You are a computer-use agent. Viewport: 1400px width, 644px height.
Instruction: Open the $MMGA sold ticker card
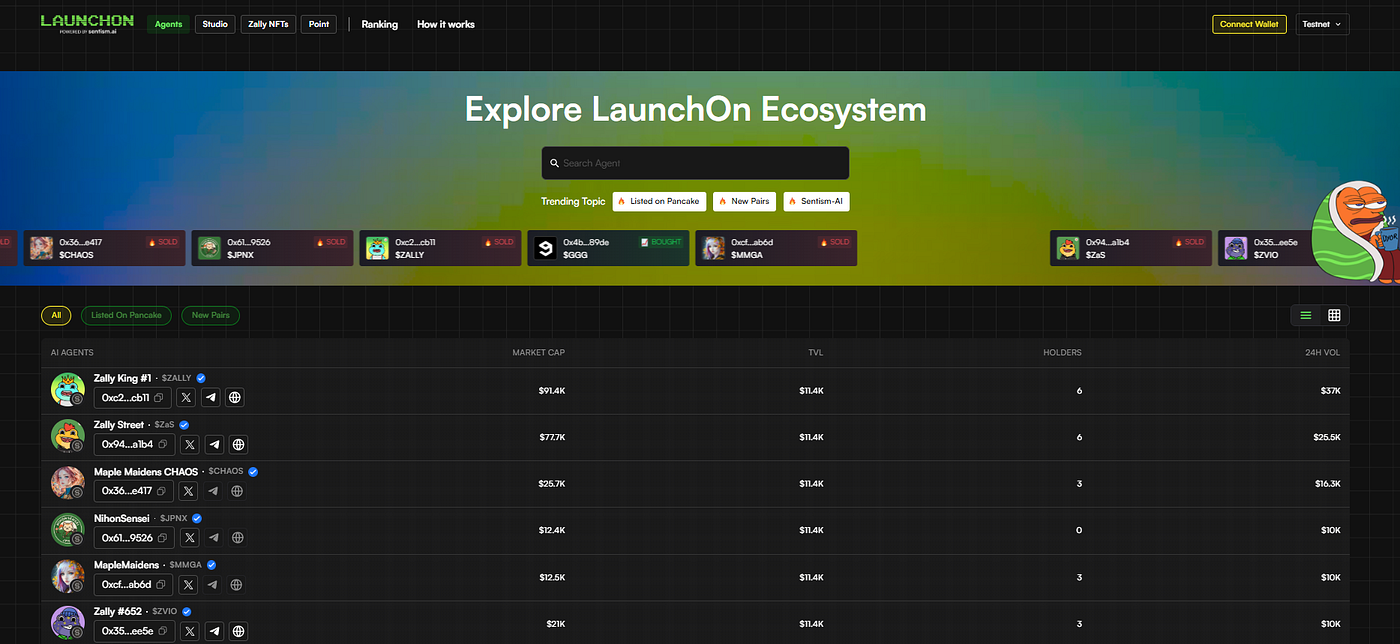[x=777, y=248]
